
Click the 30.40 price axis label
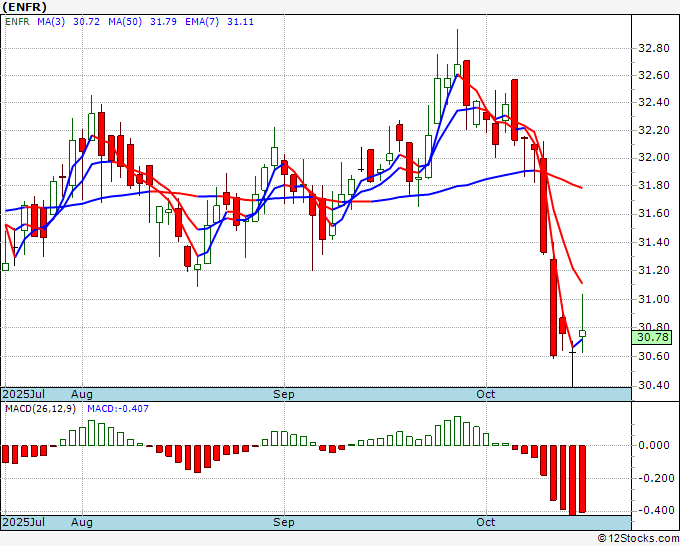tap(654, 385)
